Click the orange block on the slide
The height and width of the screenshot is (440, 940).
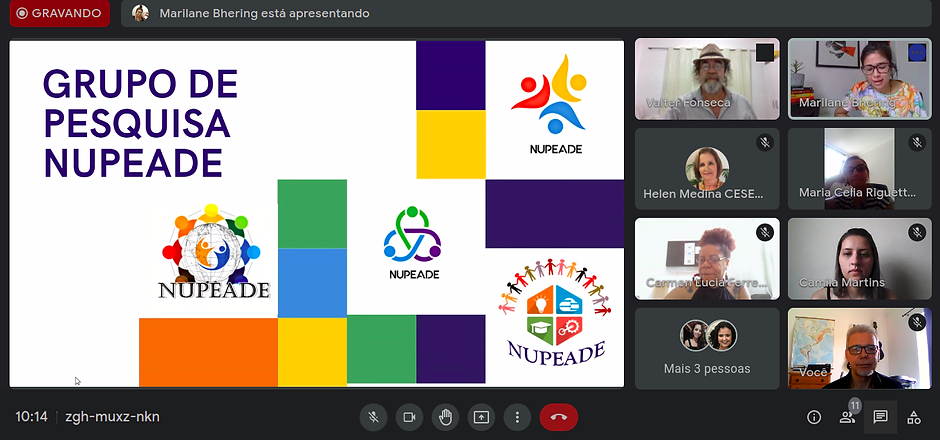click(x=208, y=352)
